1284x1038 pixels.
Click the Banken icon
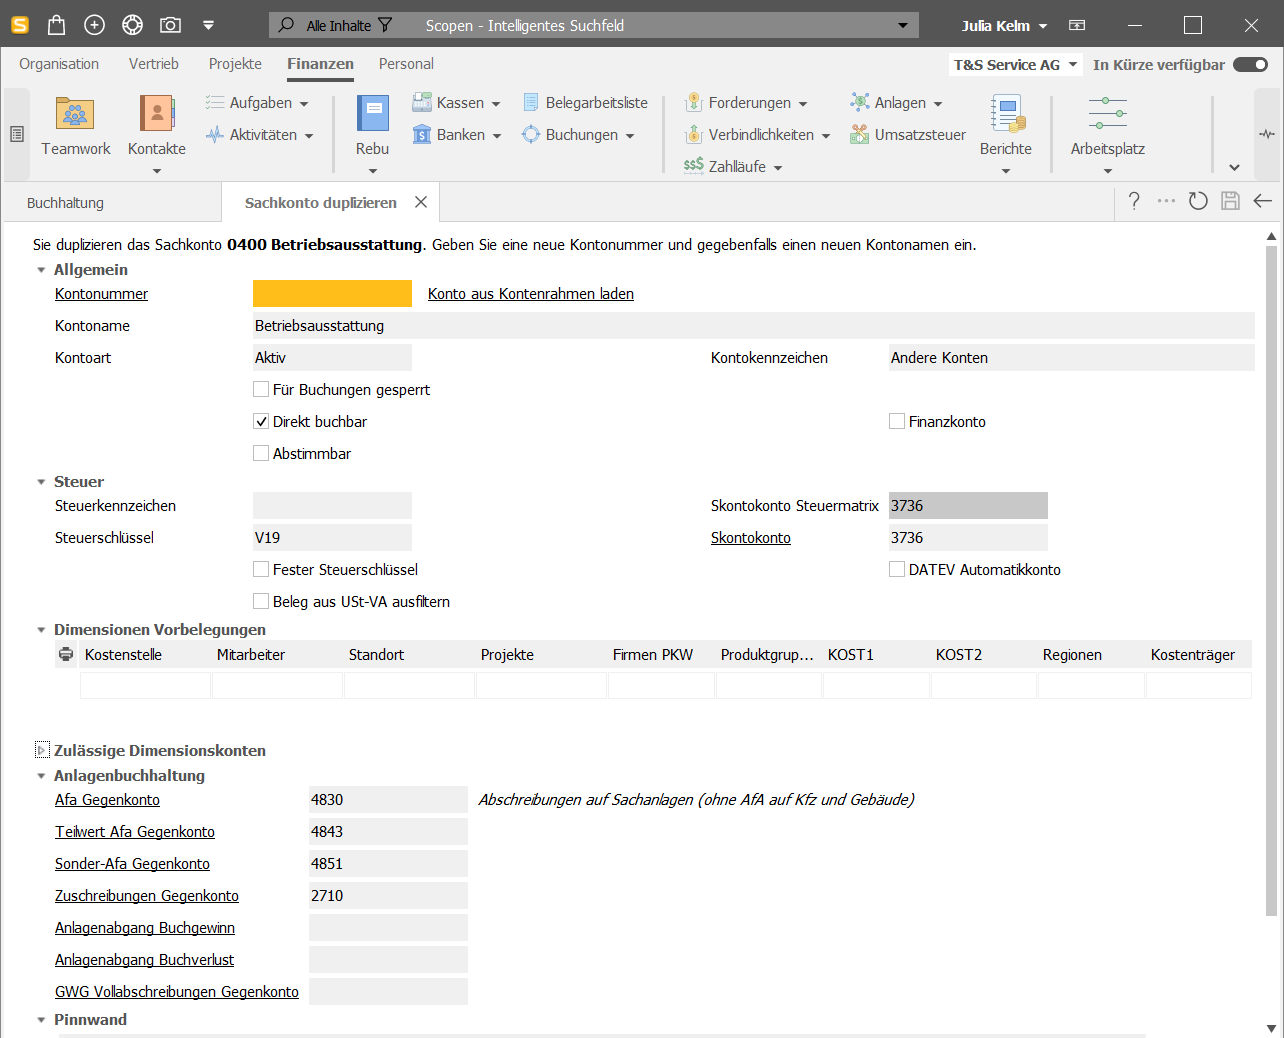coord(422,134)
